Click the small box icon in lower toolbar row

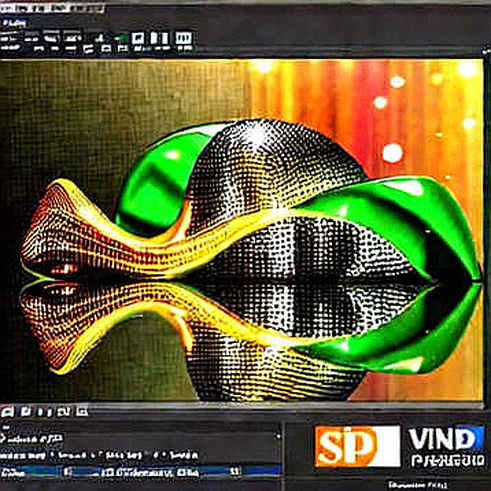[x=106, y=49]
